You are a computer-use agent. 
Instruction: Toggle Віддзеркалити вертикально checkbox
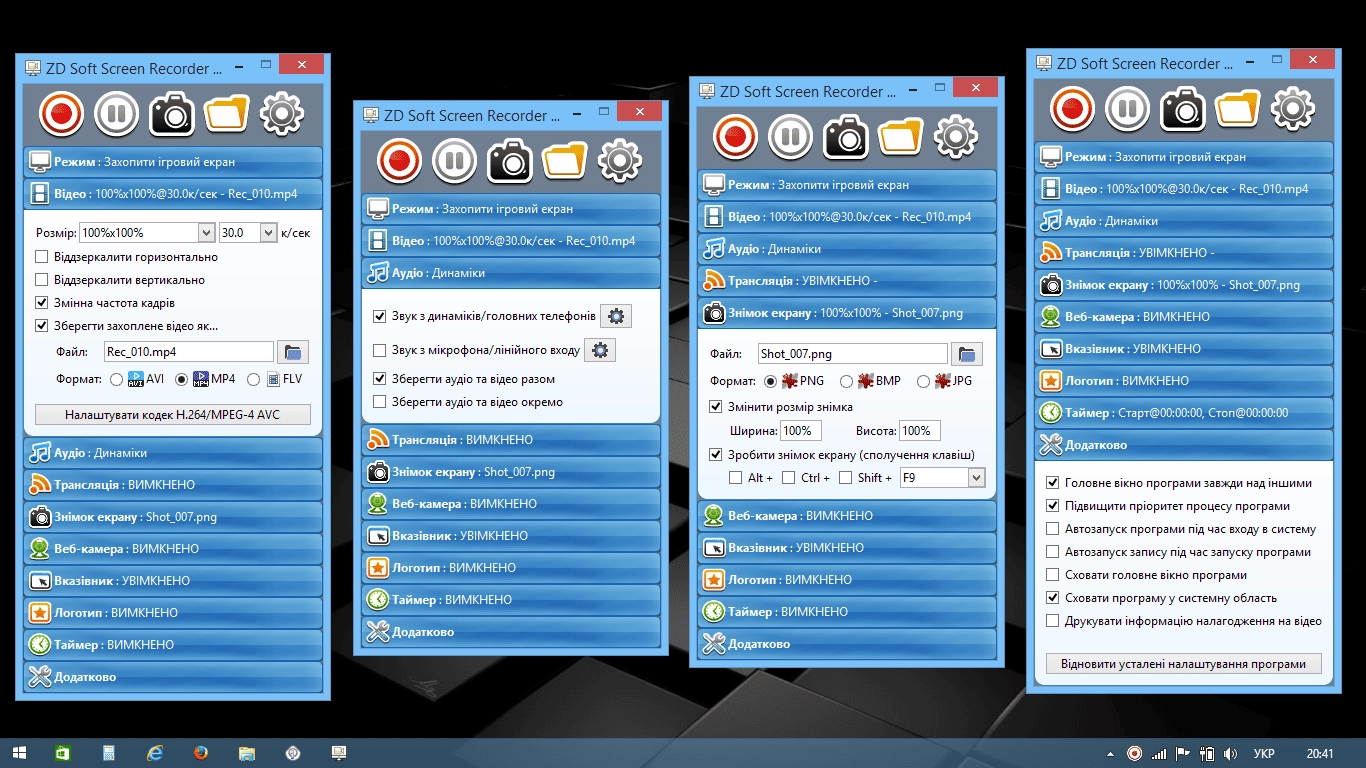pyautogui.click(x=42, y=280)
